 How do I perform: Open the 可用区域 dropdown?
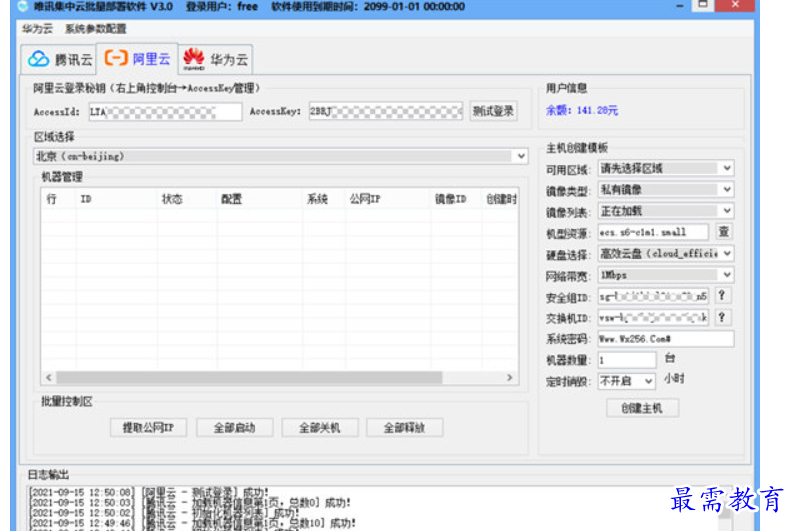726,169
